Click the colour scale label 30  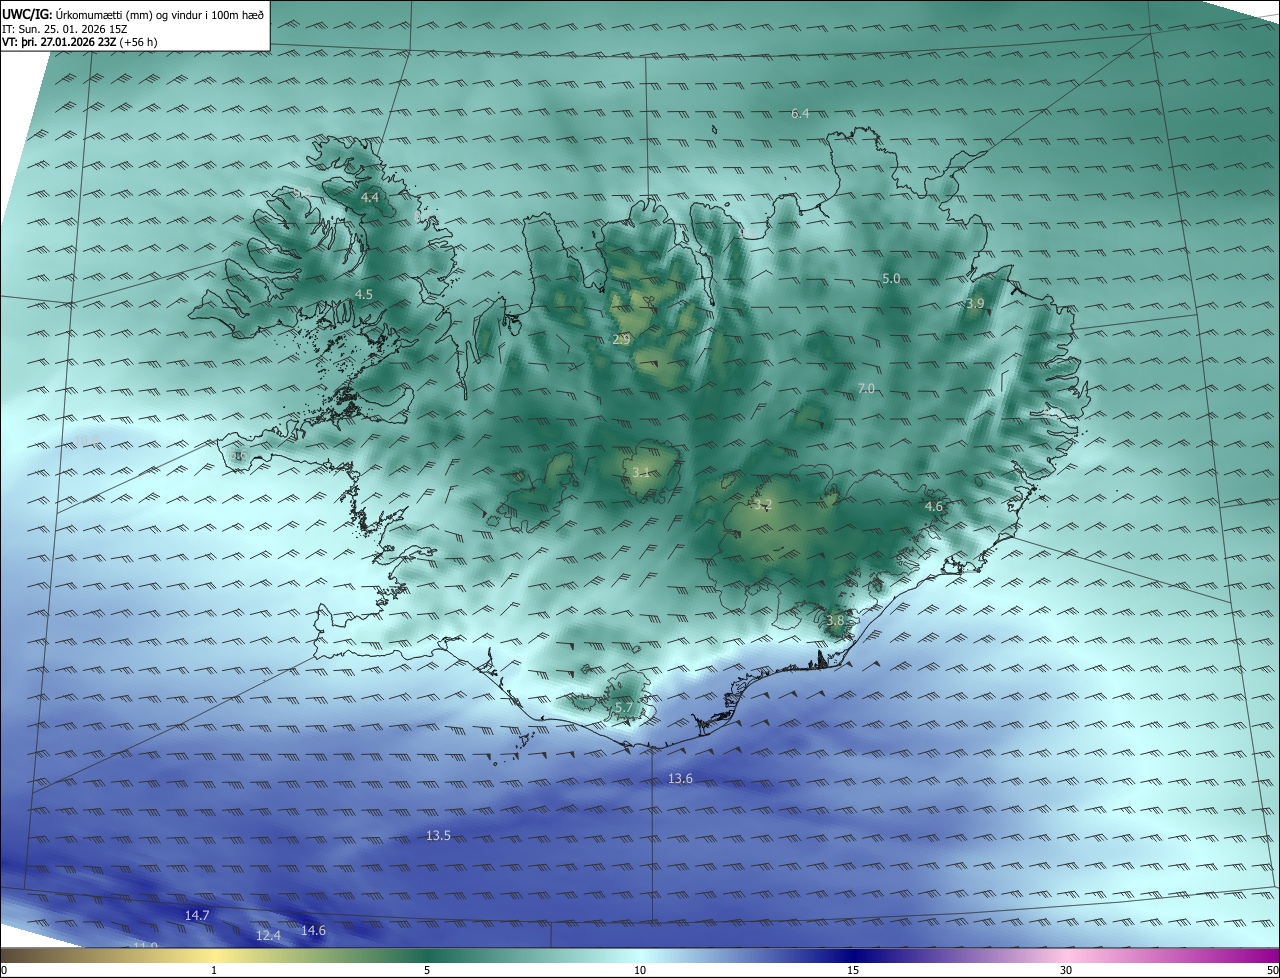coord(1066,970)
